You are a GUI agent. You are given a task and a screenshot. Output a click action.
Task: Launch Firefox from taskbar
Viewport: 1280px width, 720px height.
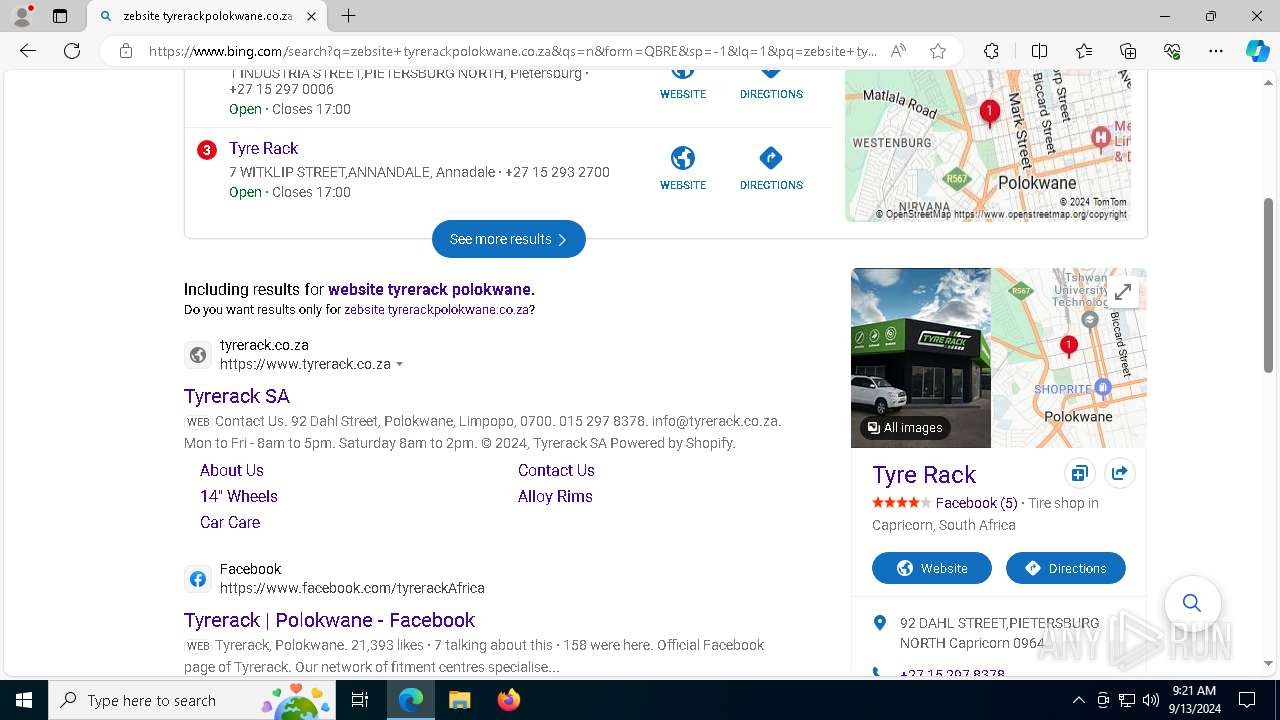(508, 700)
